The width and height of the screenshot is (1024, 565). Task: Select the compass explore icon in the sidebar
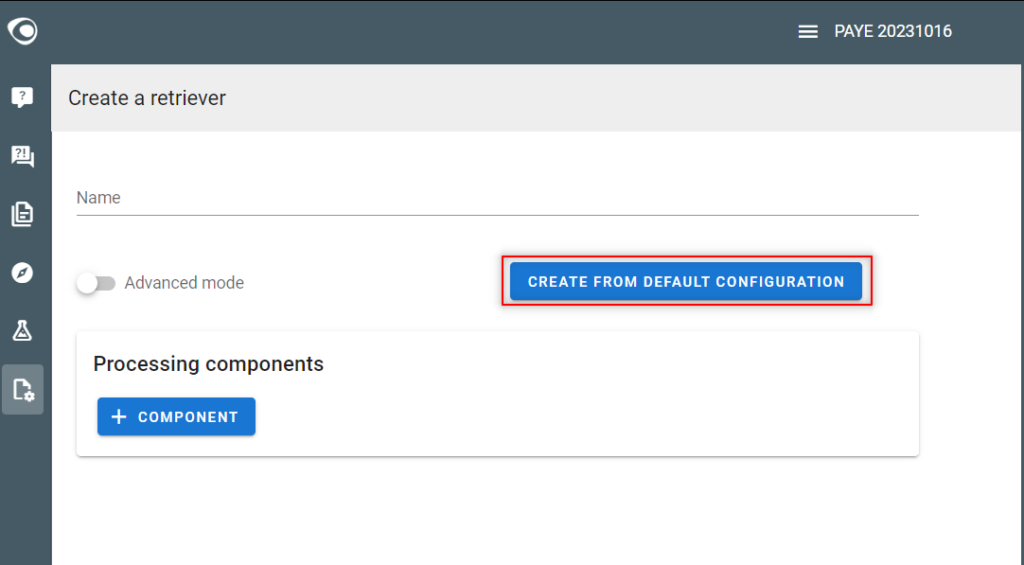coord(22,272)
